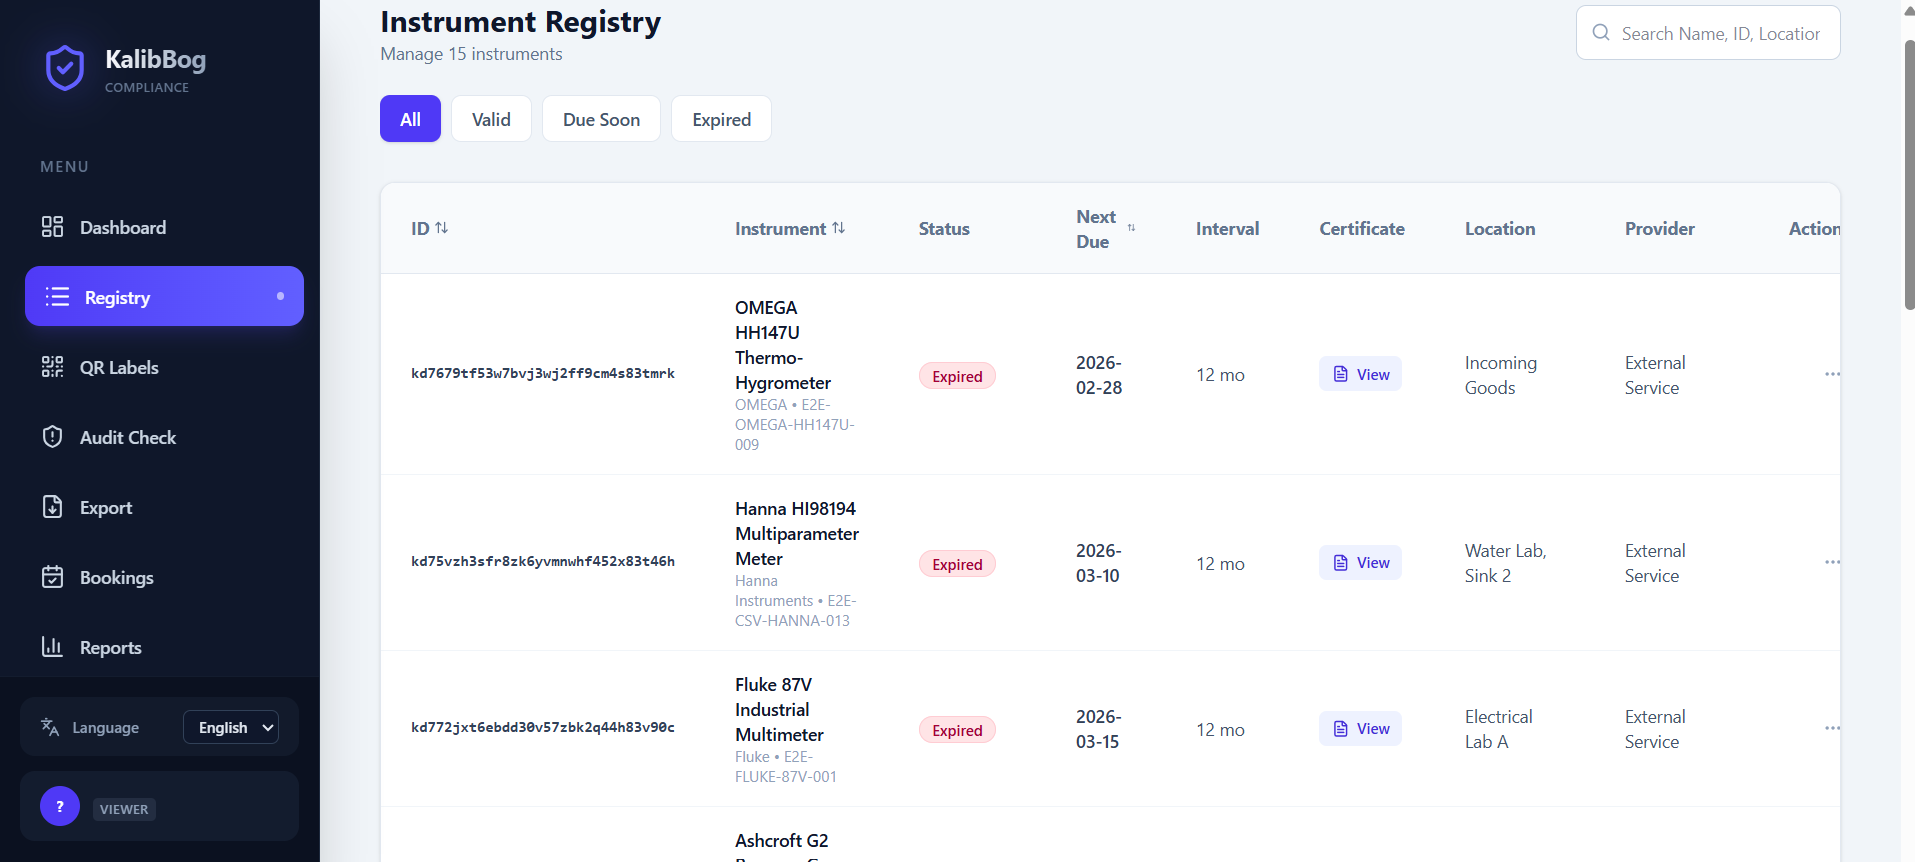Click the QR Labels QR-code icon
This screenshot has height=862, width=1915.
tap(52, 367)
